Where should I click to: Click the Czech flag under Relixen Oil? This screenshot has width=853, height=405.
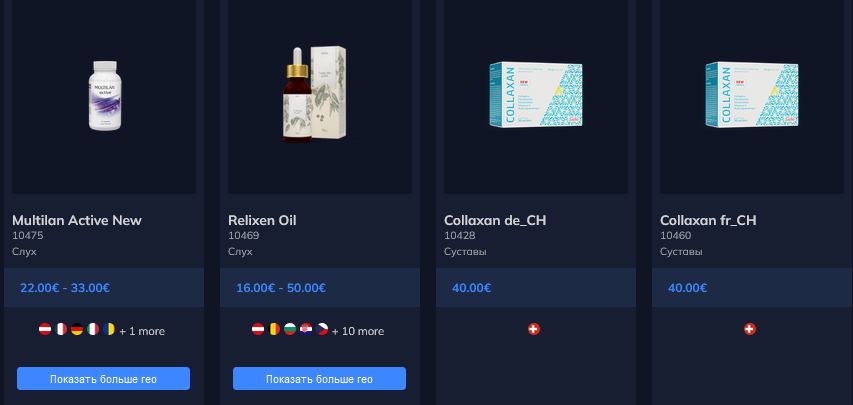tap(322, 329)
